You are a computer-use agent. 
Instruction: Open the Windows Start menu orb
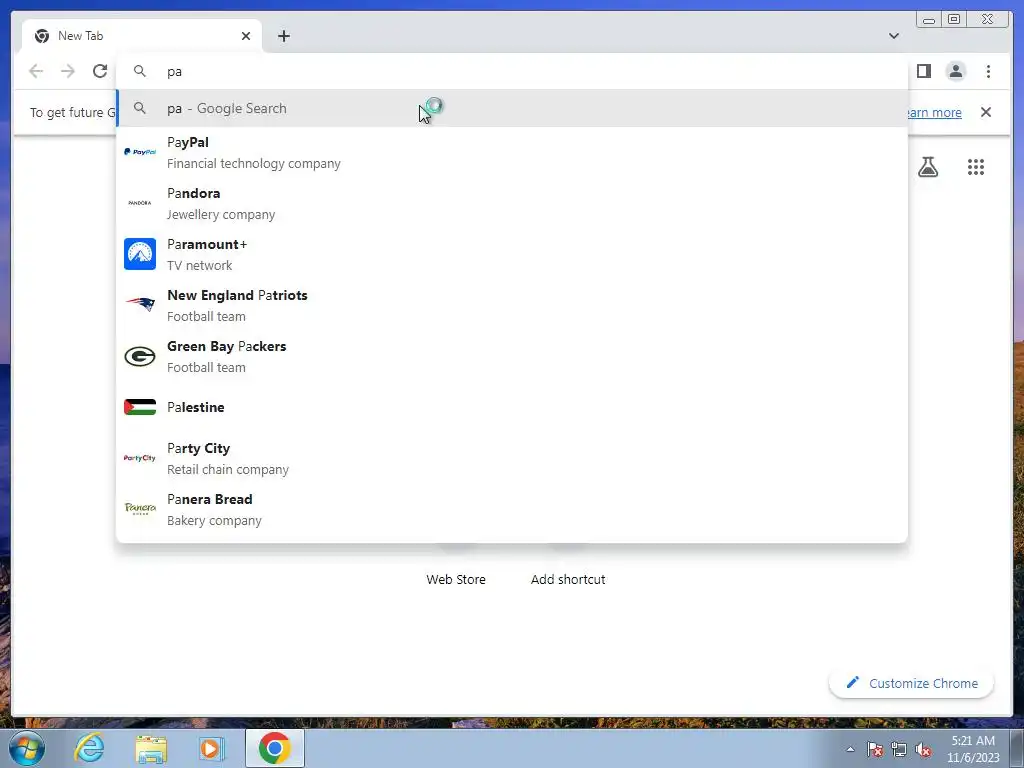click(26, 748)
